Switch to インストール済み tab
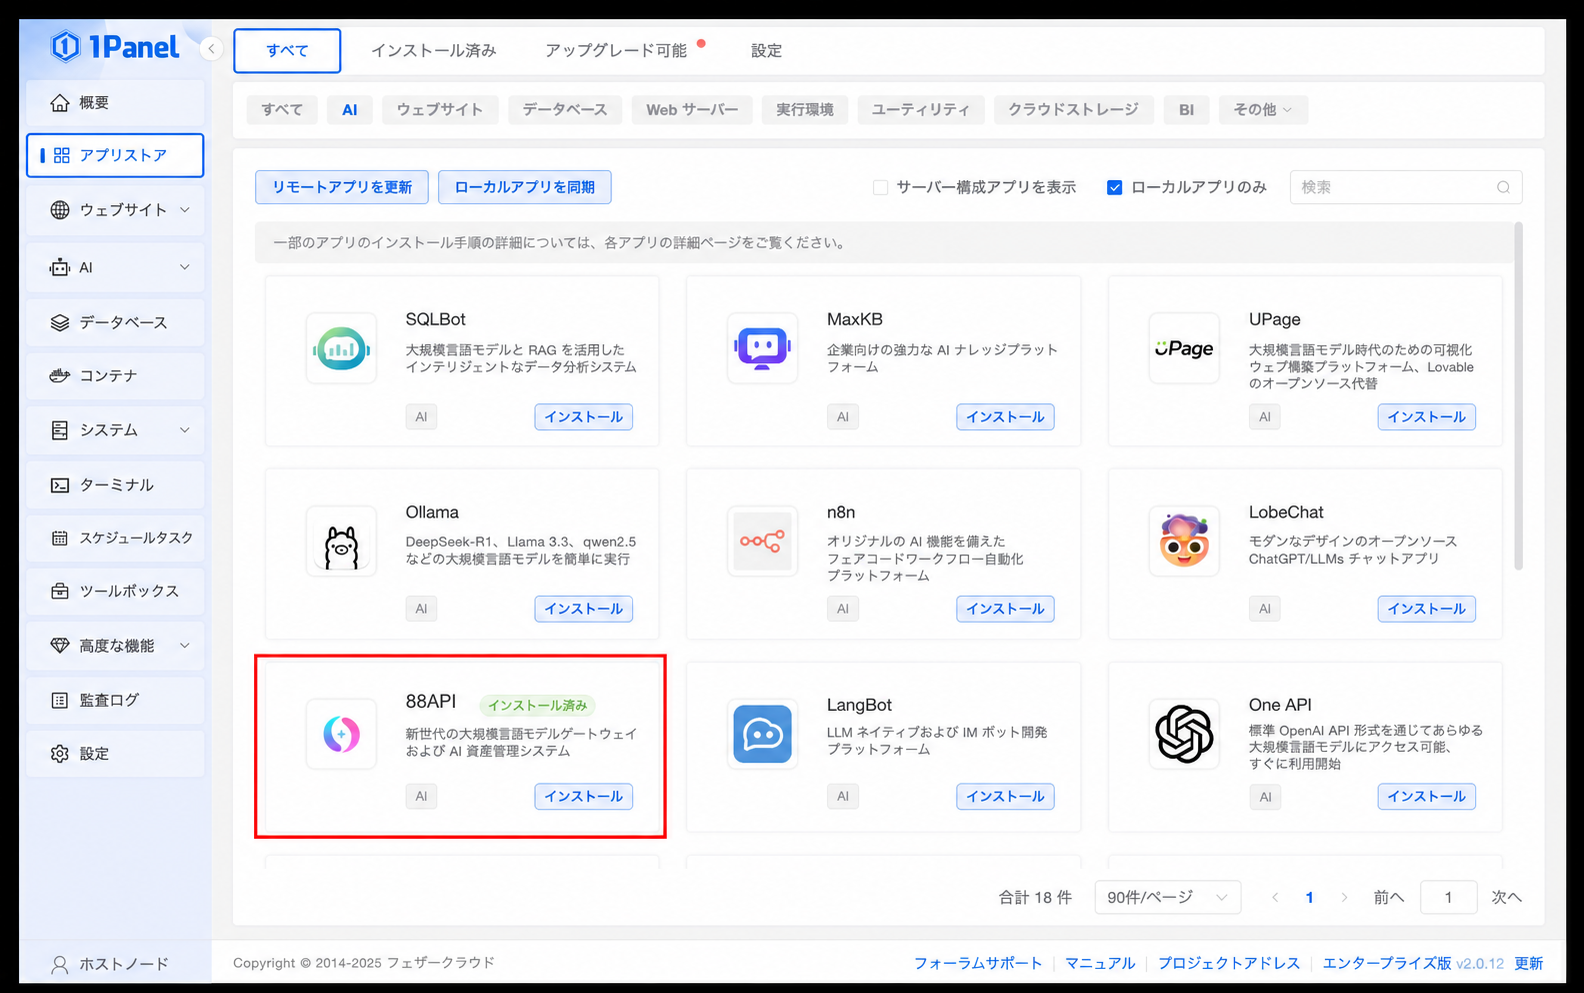The width and height of the screenshot is (1584, 993). [x=434, y=50]
